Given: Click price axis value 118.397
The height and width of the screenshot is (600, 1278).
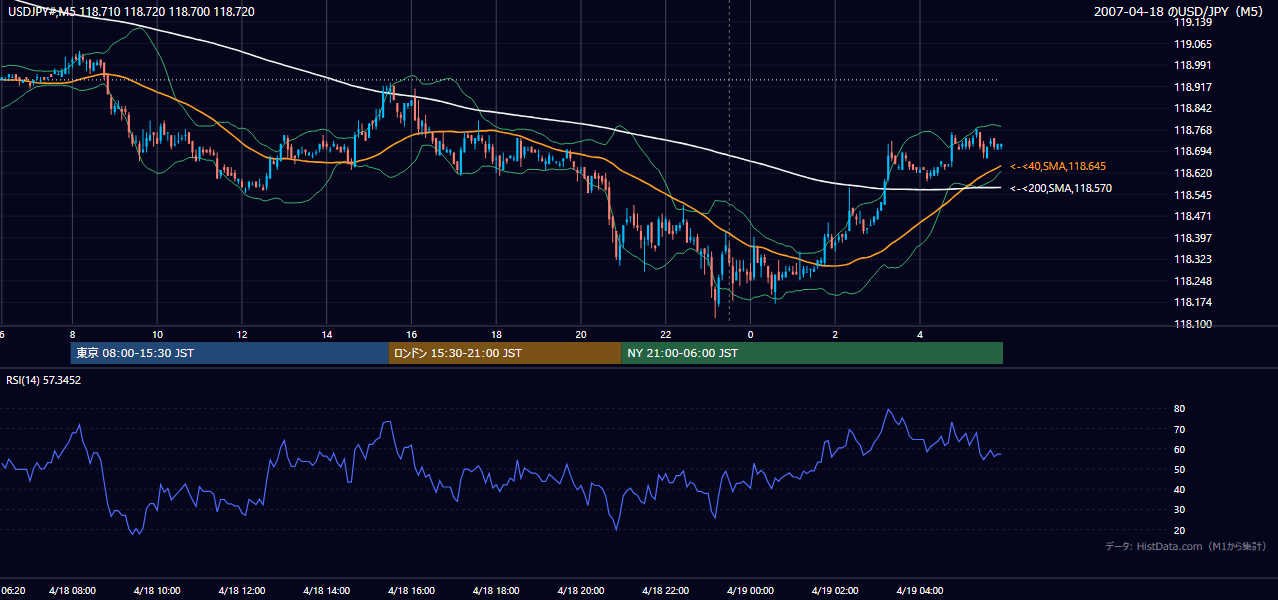Looking at the screenshot, I should (1193, 238).
